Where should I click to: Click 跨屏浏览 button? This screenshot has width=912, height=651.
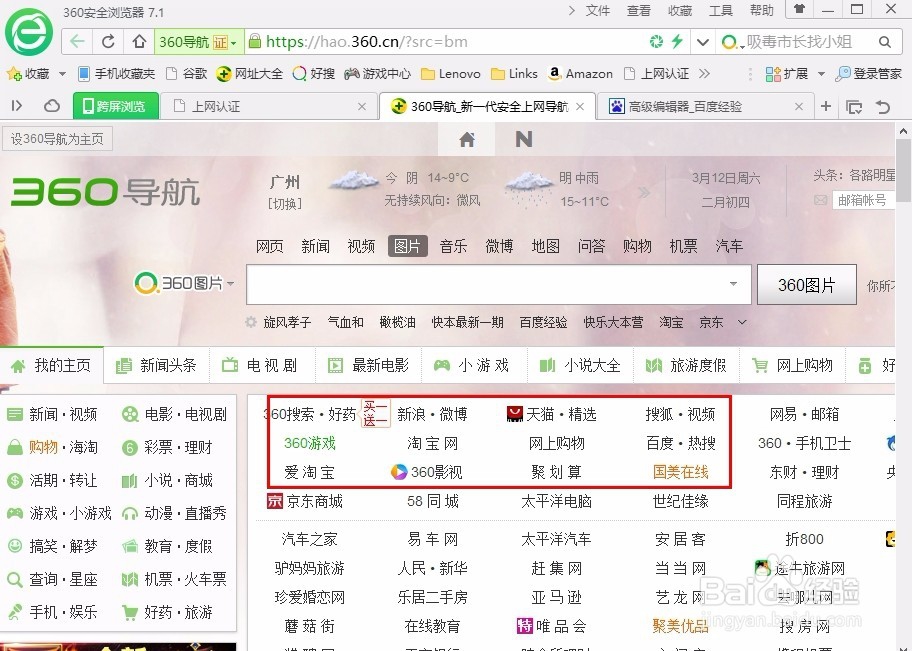coord(115,106)
